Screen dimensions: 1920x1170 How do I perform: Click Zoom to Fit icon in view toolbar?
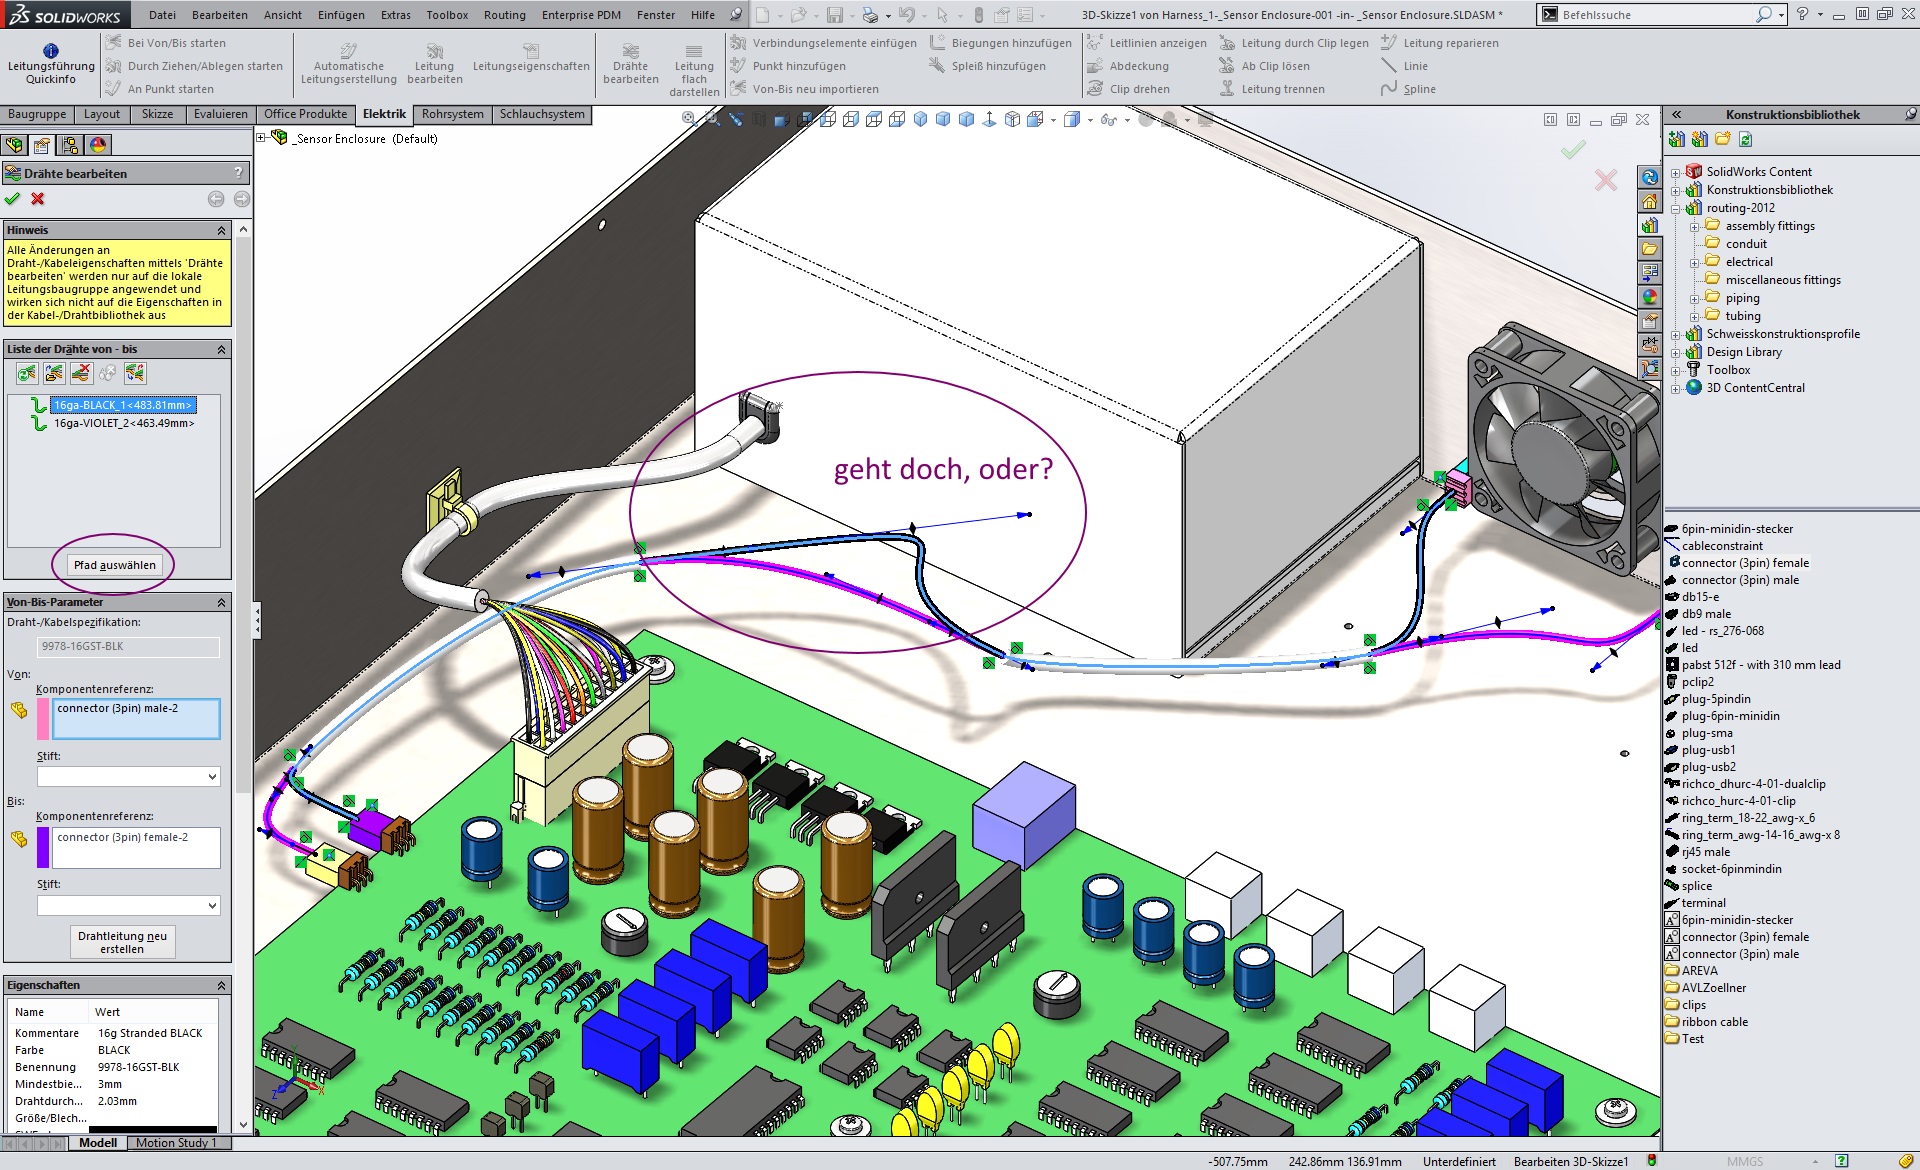click(x=689, y=119)
